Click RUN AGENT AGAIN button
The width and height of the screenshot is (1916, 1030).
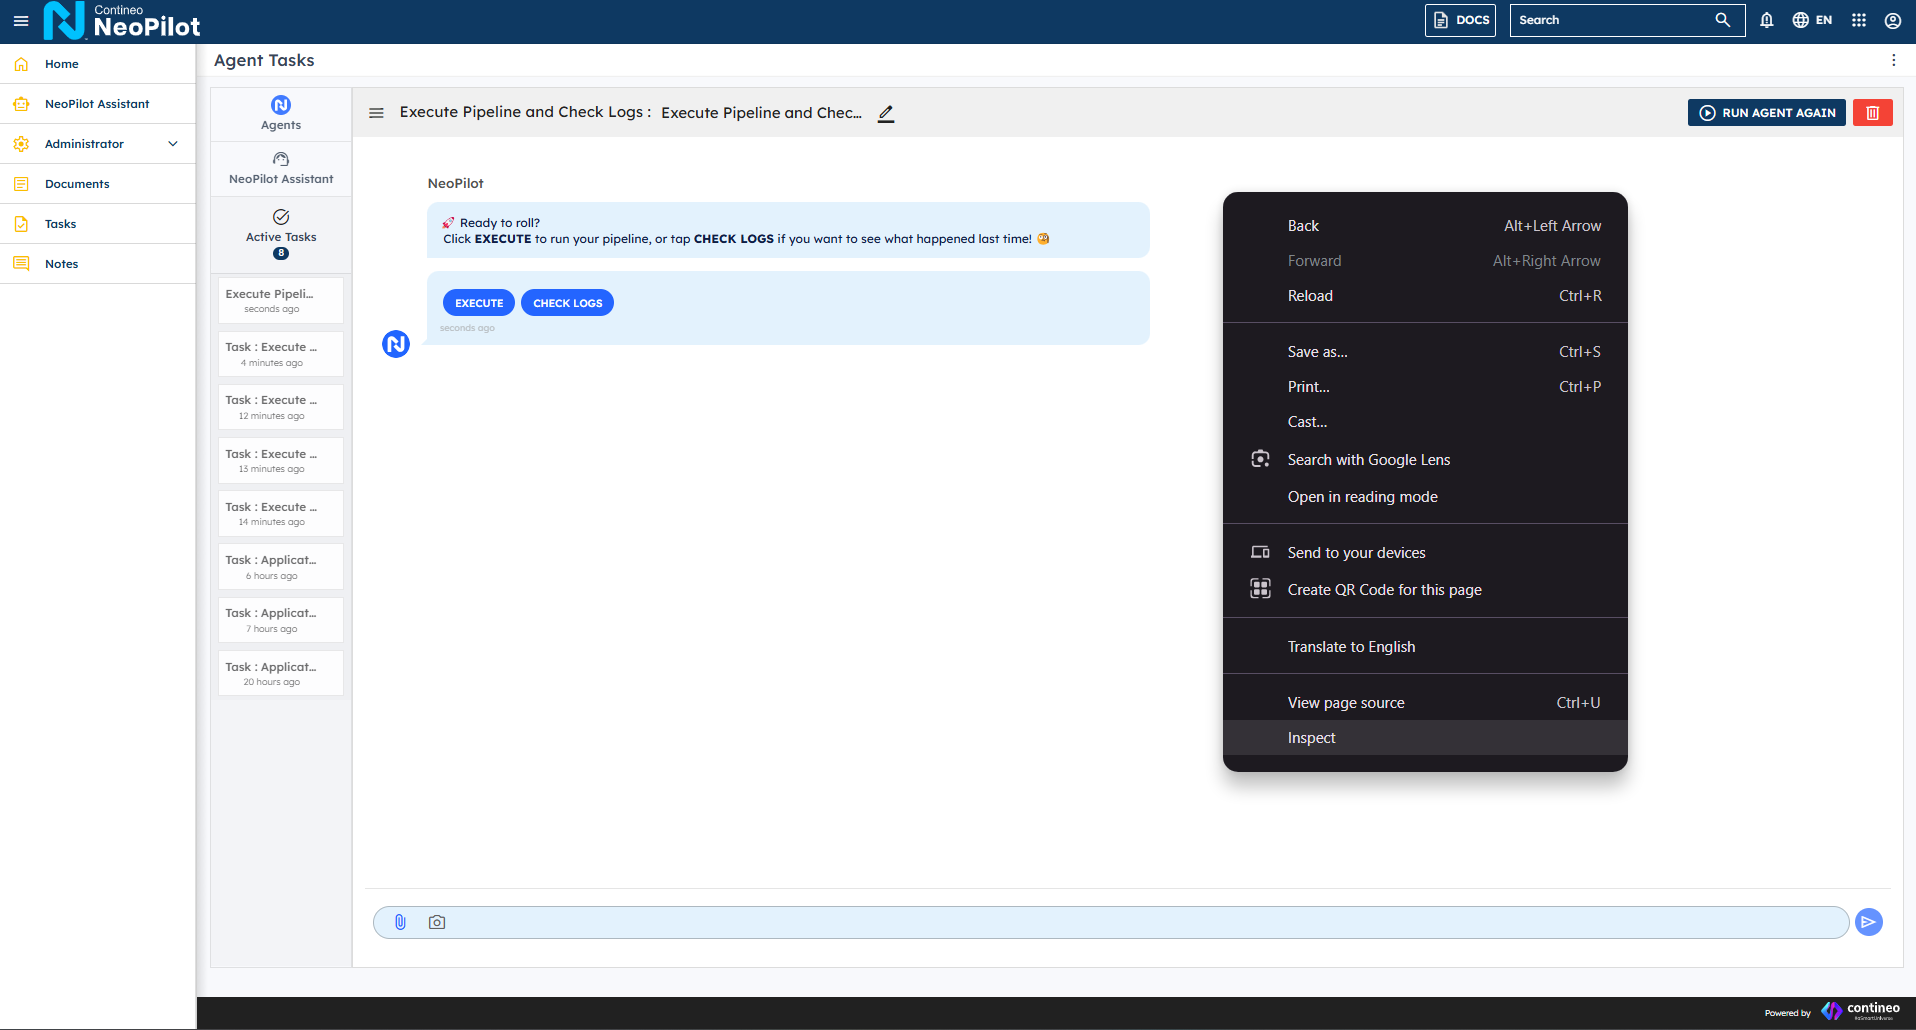pyautogui.click(x=1766, y=113)
